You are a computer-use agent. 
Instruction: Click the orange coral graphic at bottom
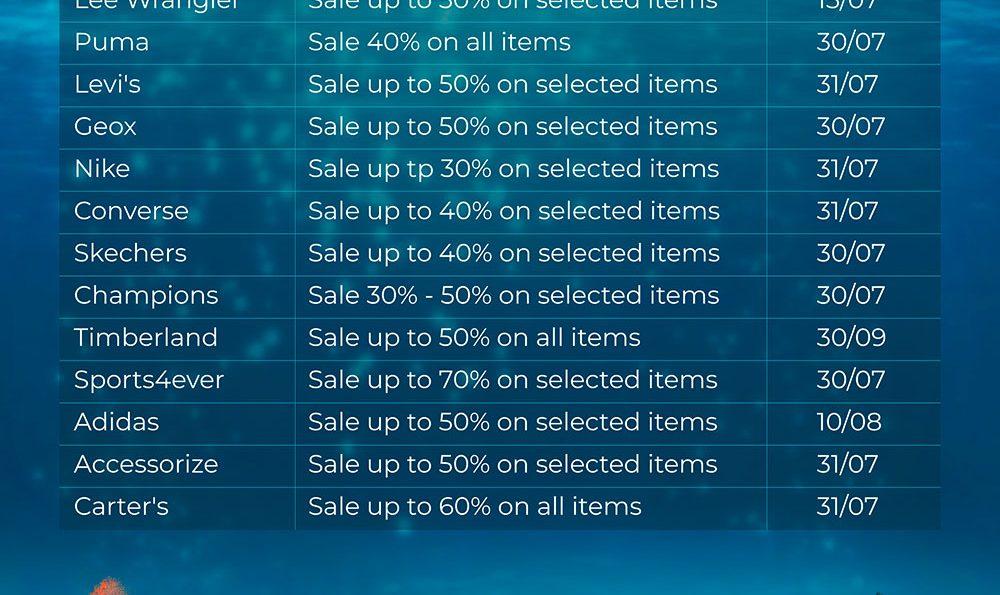[108, 586]
